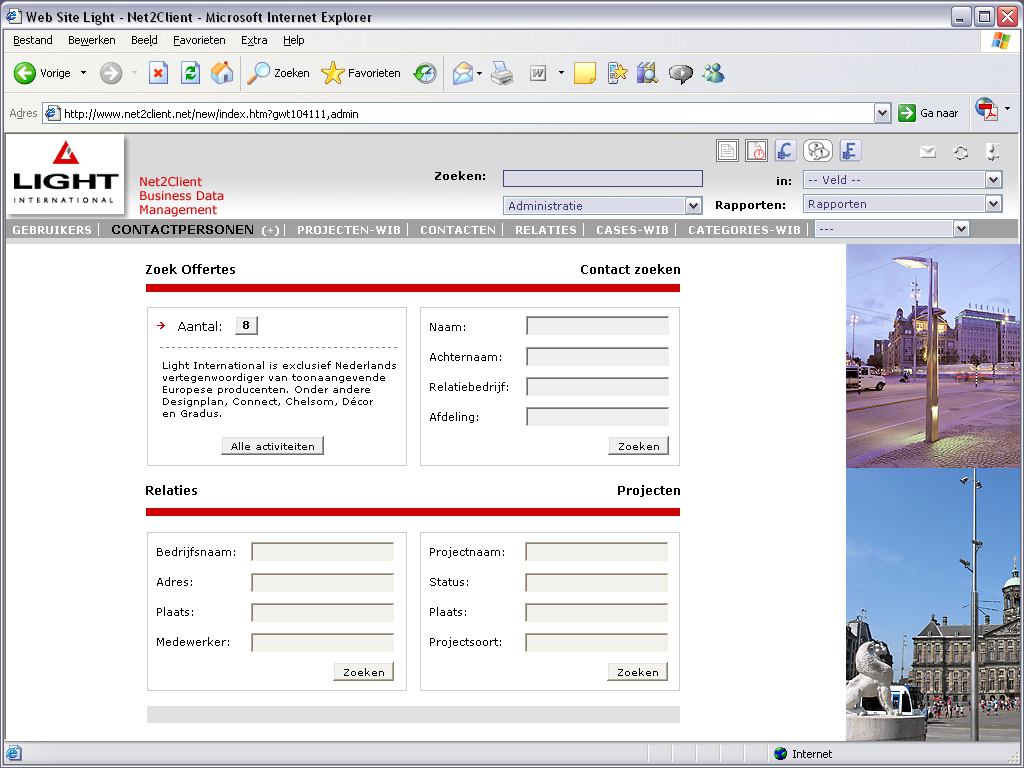The image size is (1024, 768).
Task: Open the Bestand menu
Action: (33, 40)
